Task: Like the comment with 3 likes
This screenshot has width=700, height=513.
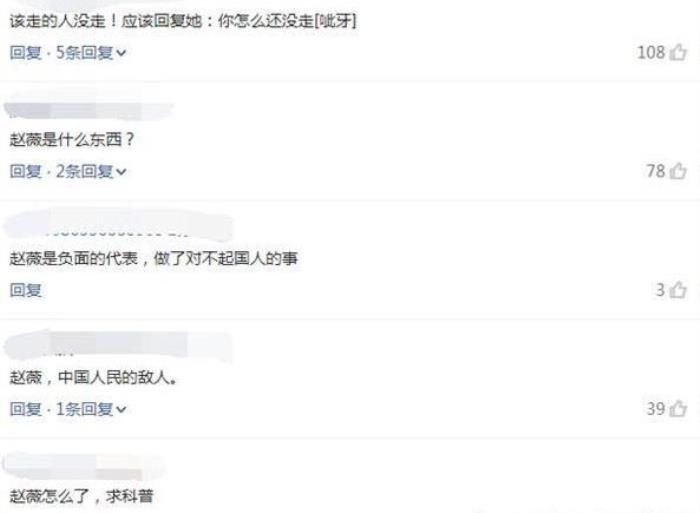Action: coord(678,290)
